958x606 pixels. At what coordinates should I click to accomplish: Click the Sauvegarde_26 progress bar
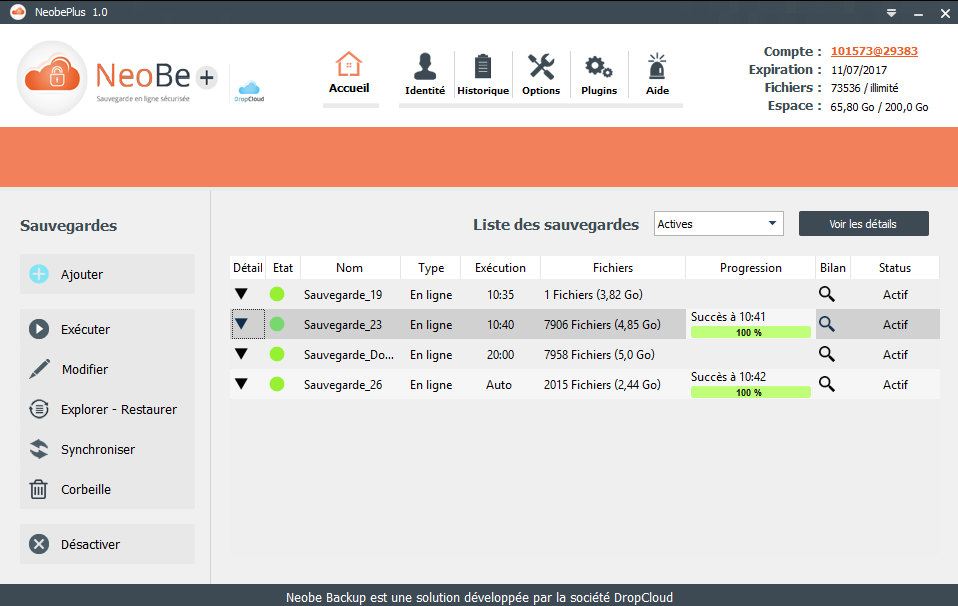[750, 392]
